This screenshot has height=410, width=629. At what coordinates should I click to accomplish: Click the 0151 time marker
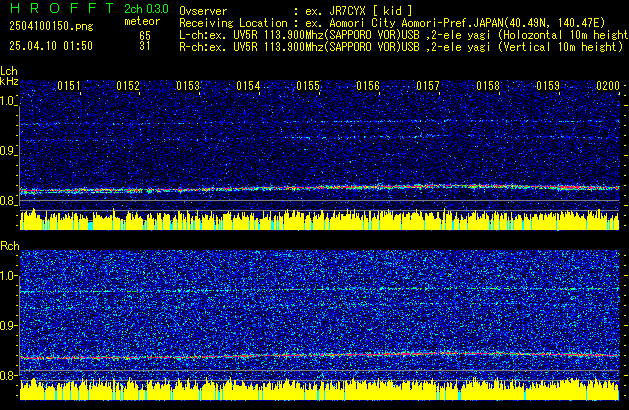click(x=69, y=86)
